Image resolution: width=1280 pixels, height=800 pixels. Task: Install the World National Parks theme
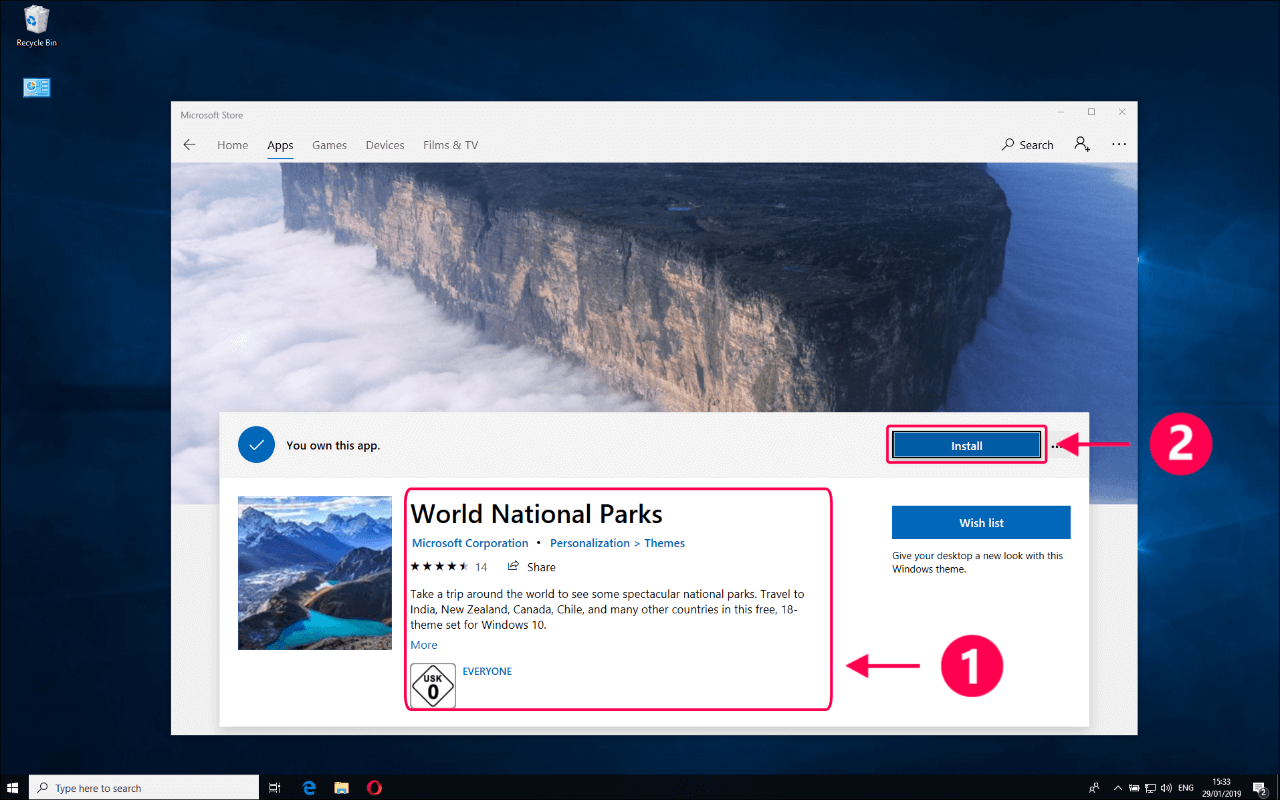coord(967,446)
